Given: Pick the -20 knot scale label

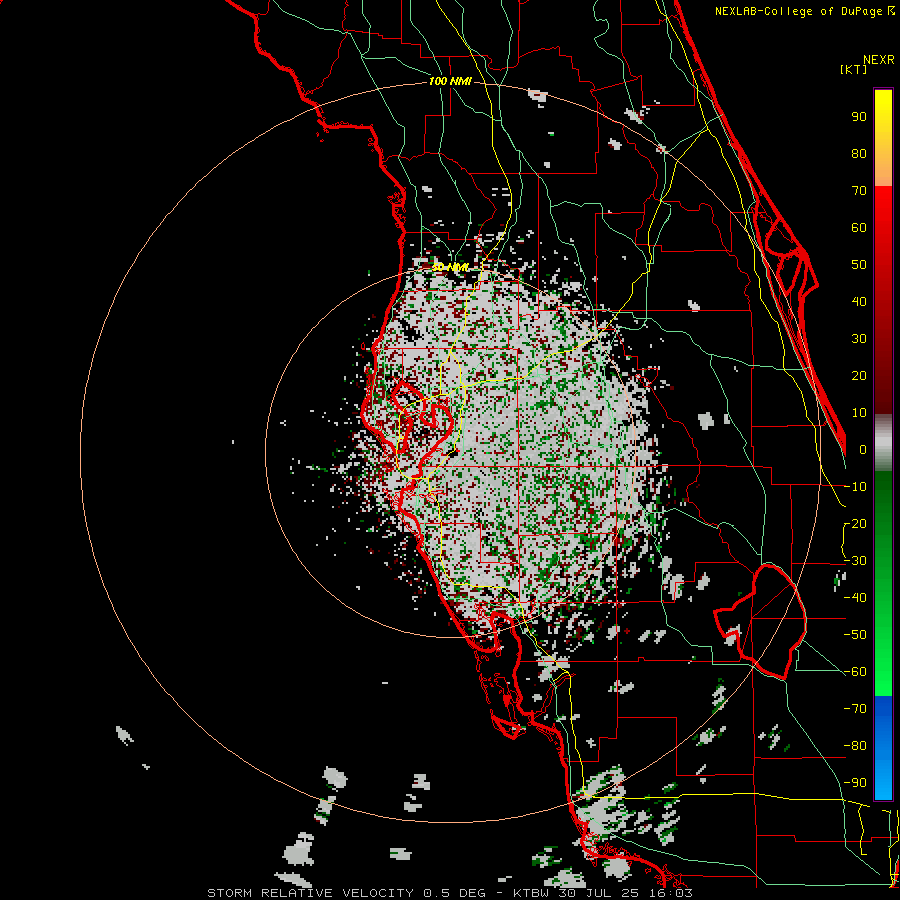Looking at the screenshot, I should click(x=855, y=524).
